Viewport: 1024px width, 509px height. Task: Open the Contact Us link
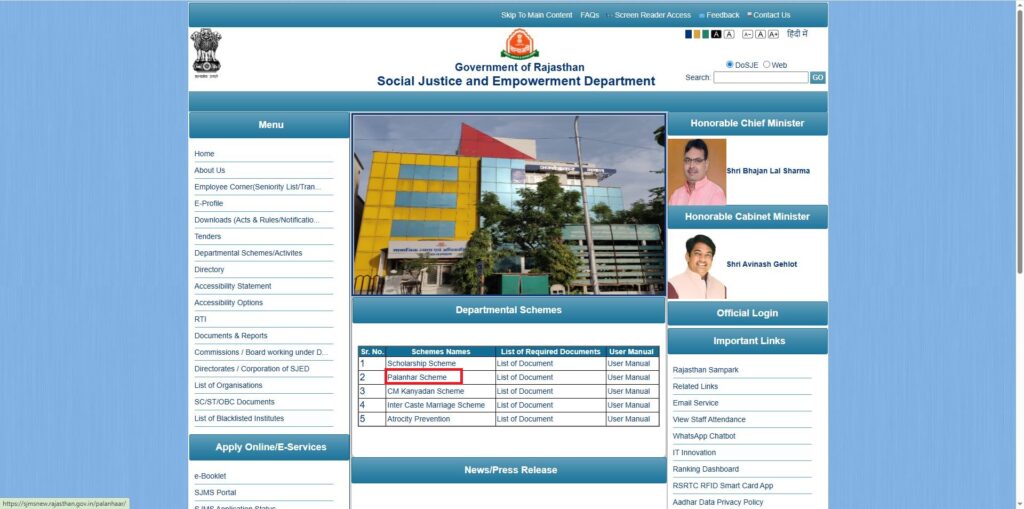point(771,15)
